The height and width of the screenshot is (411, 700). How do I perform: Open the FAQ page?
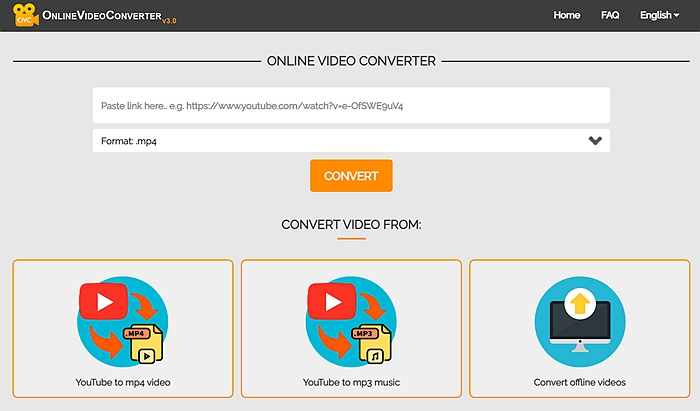(610, 15)
